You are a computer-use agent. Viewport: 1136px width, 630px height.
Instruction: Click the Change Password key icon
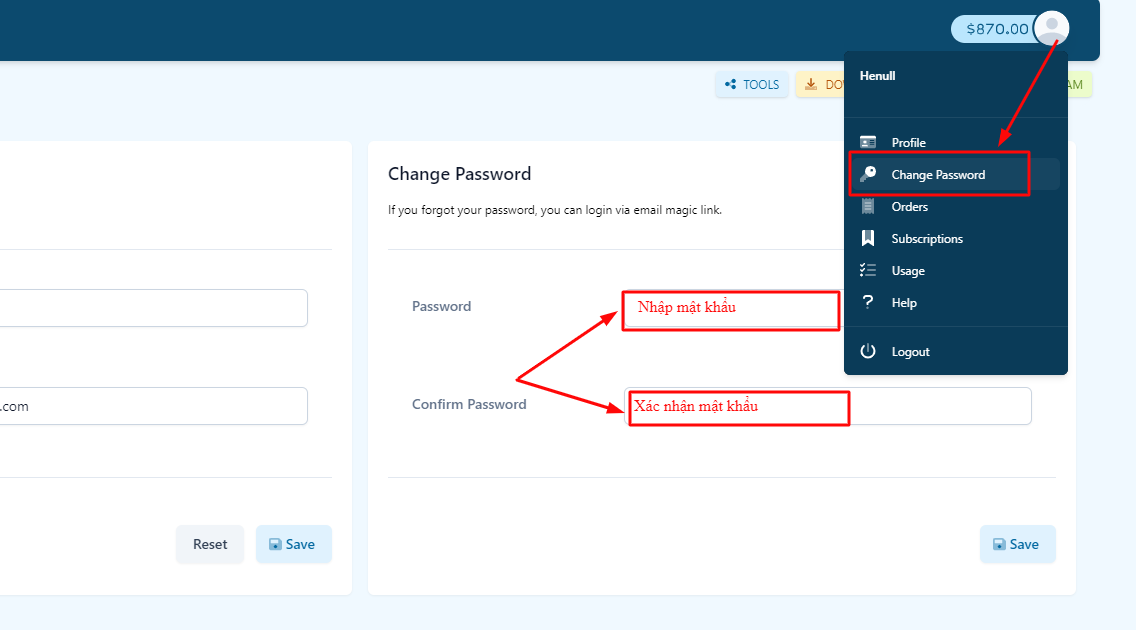coord(868,174)
